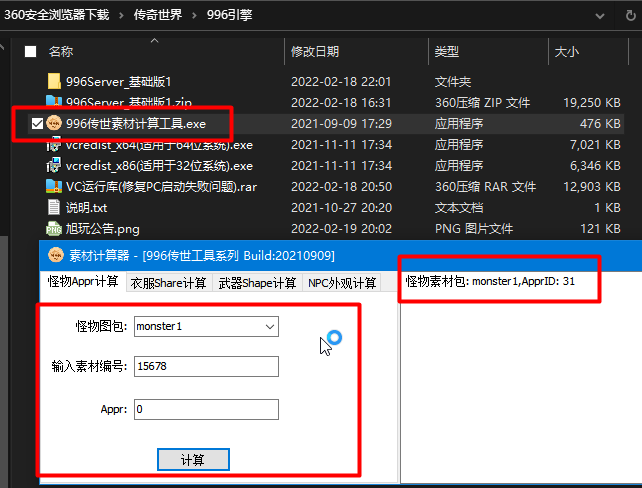
Task: Click the 12,903 KB size cell
Action: 592,187
